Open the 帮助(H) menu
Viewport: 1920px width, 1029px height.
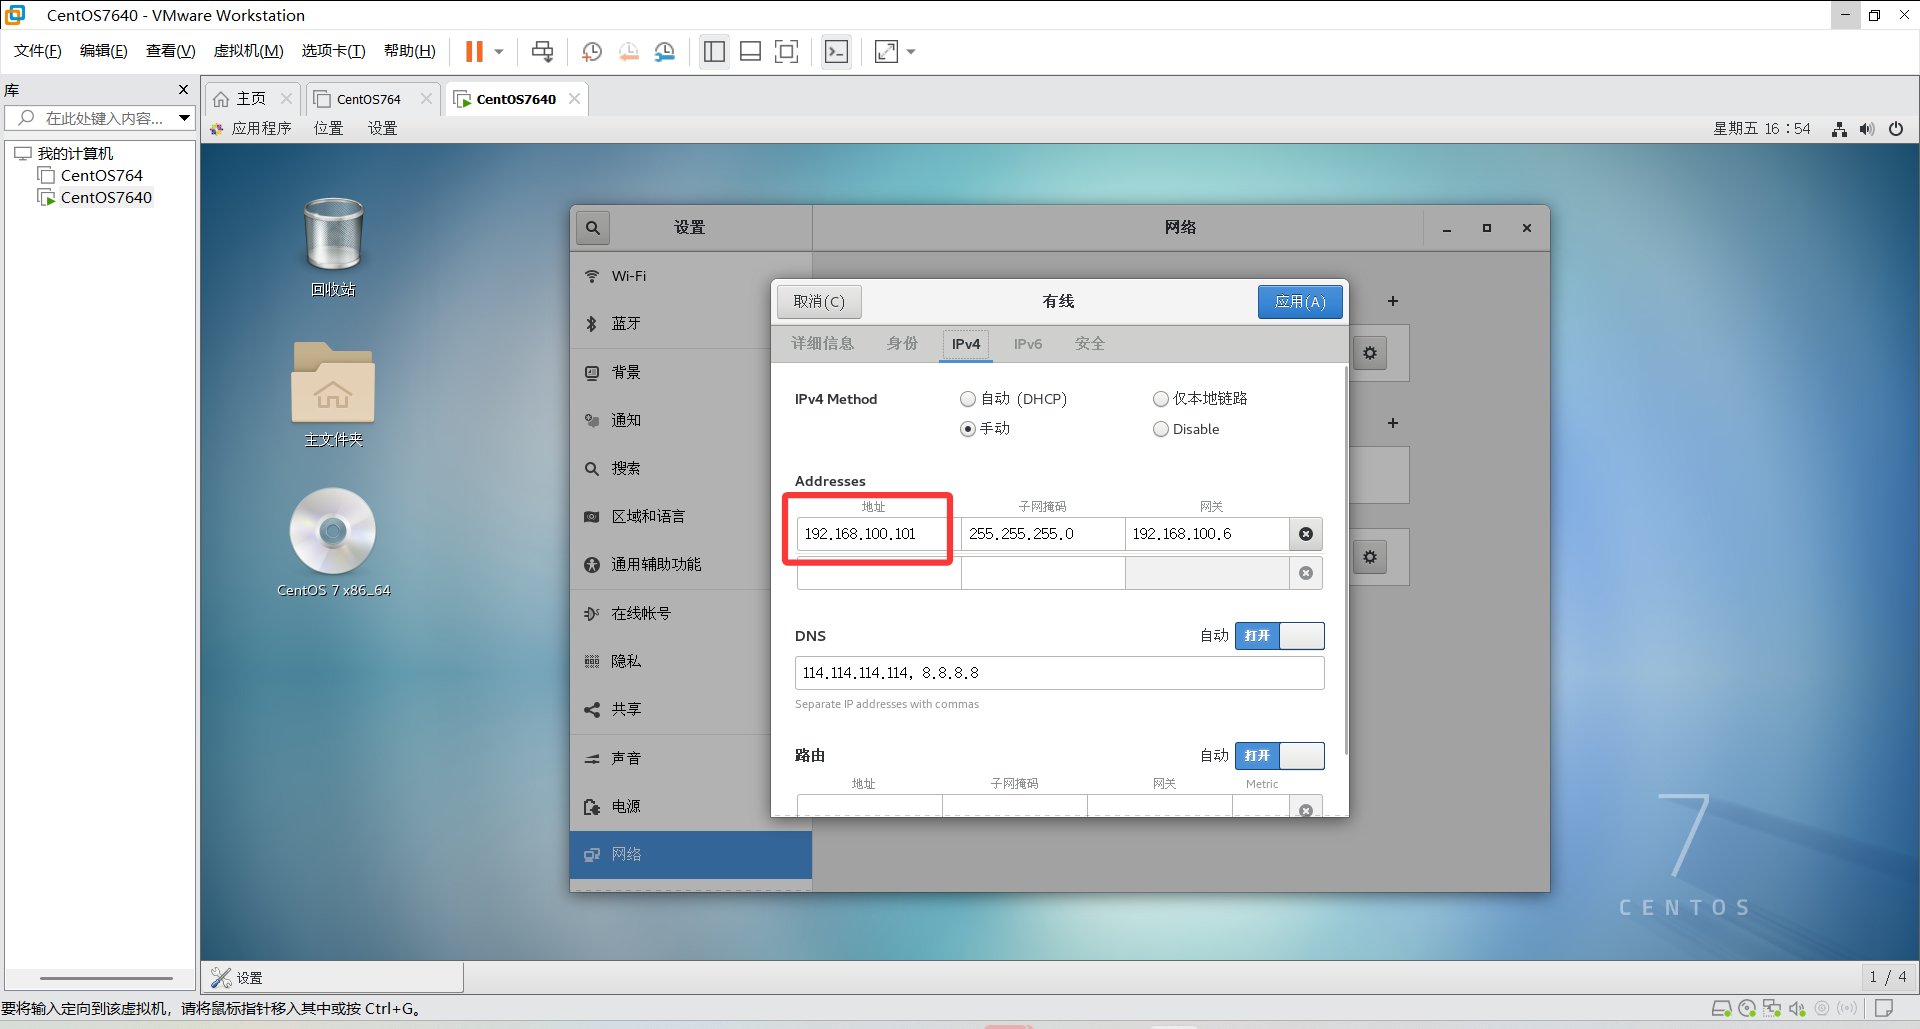click(410, 51)
